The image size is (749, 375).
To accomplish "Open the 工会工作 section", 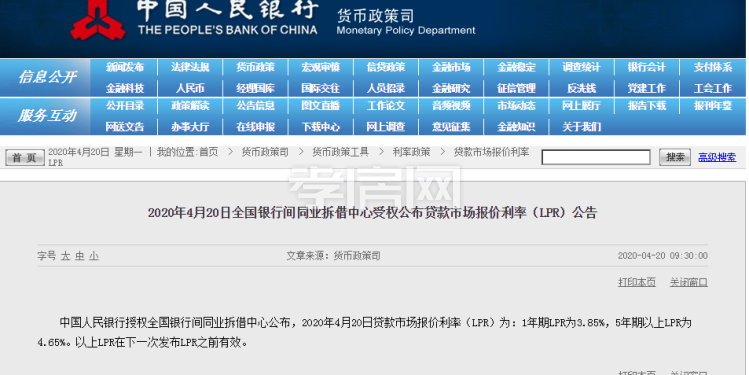I will click(x=713, y=88).
